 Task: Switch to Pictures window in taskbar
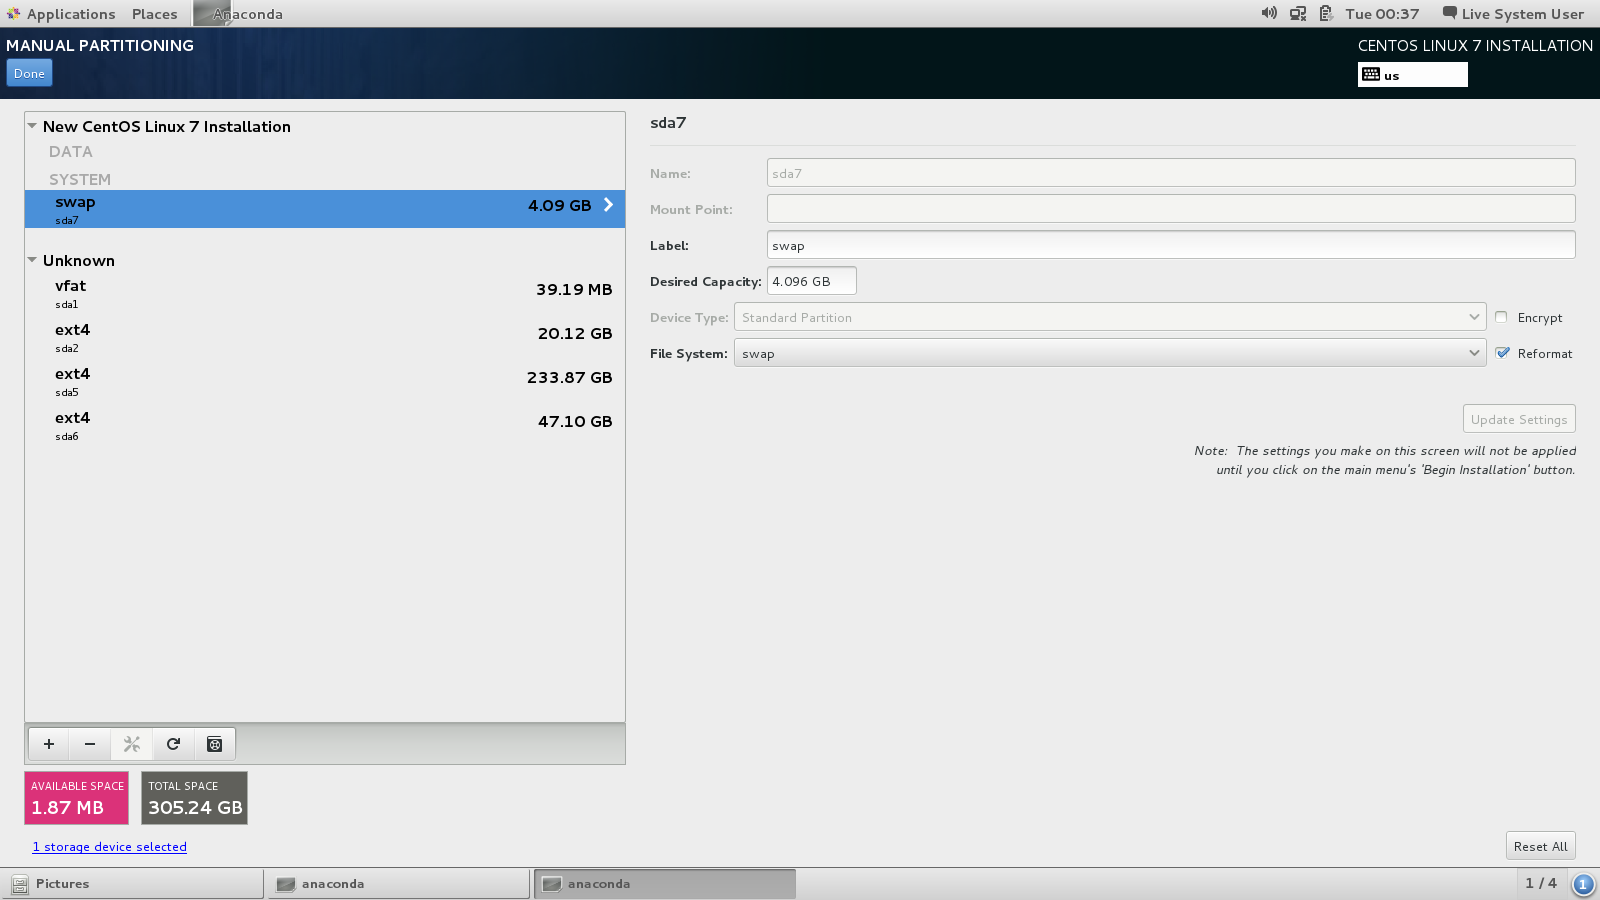tap(133, 884)
